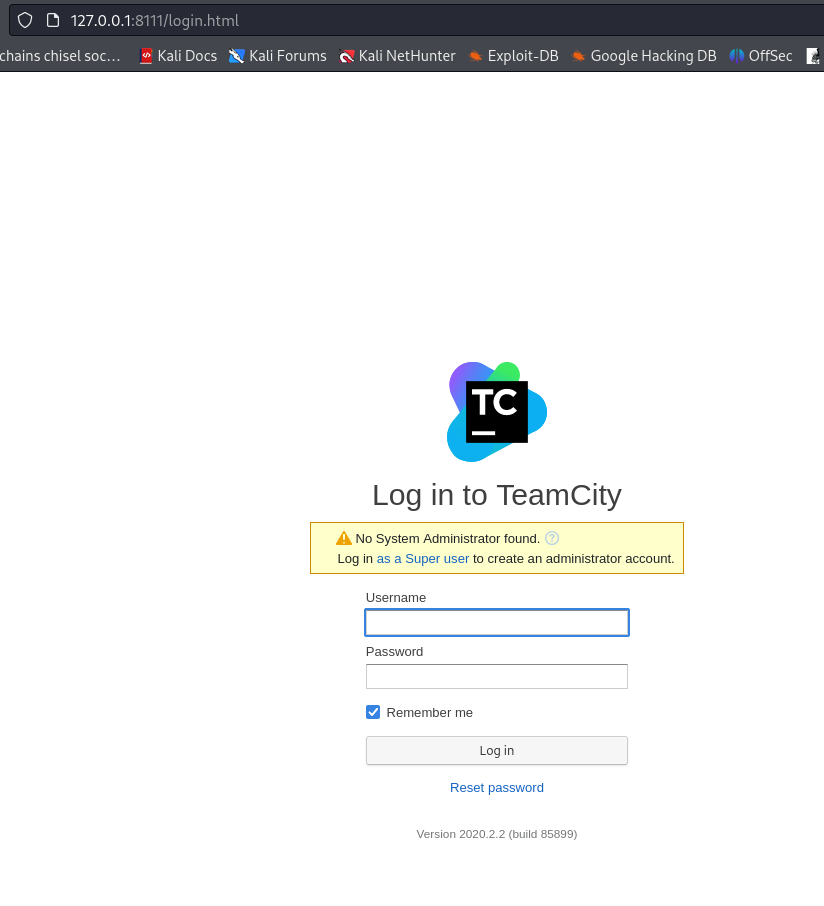The height and width of the screenshot is (906, 824).
Task: Open the Kali Forums bookmark
Action: pos(278,56)
